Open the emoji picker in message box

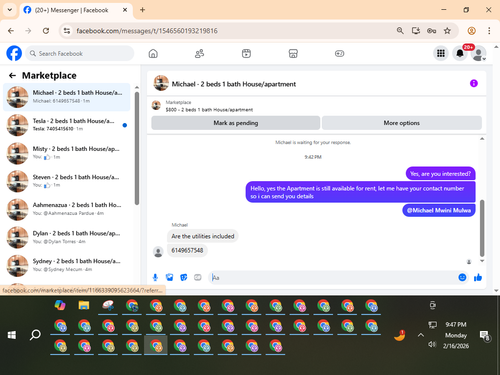462,277
